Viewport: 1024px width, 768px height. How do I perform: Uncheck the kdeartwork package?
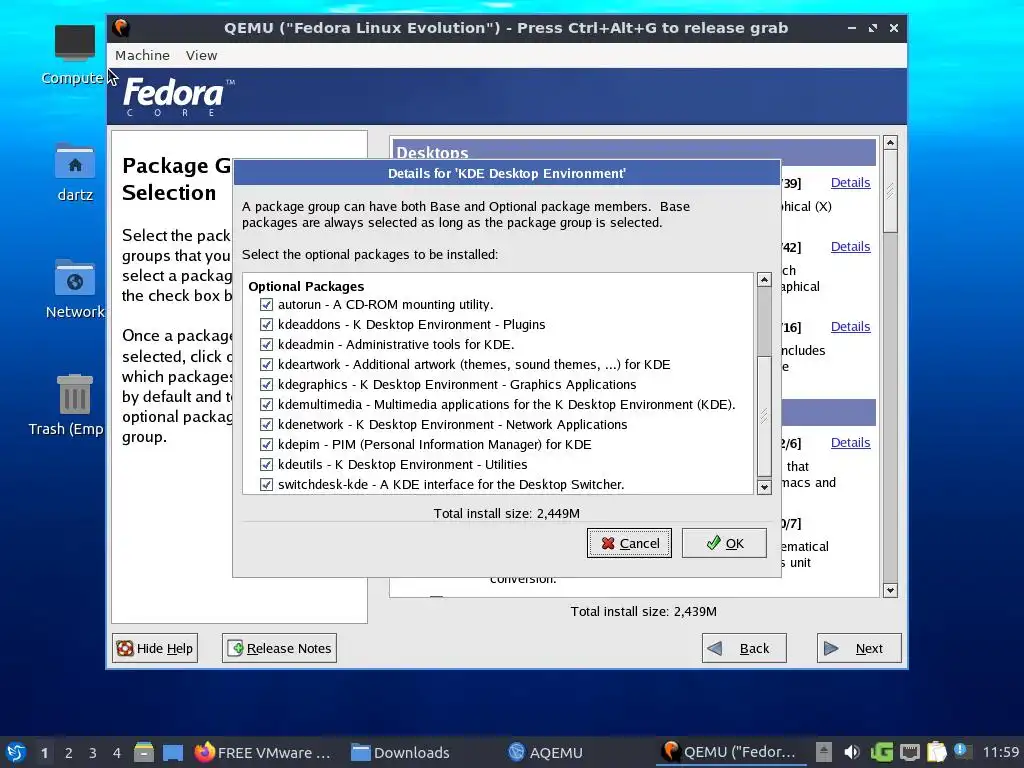pos(266,364)
